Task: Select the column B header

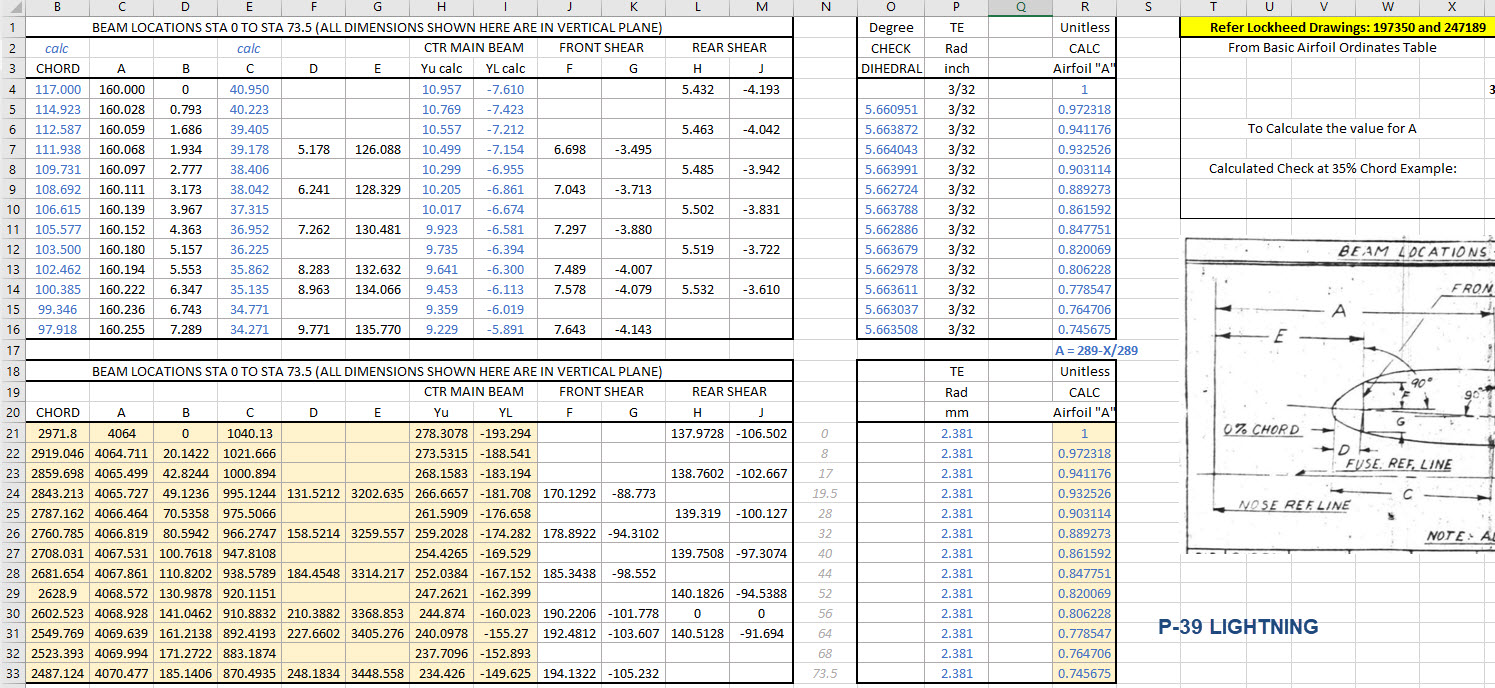Action: [x=57, y=8]
